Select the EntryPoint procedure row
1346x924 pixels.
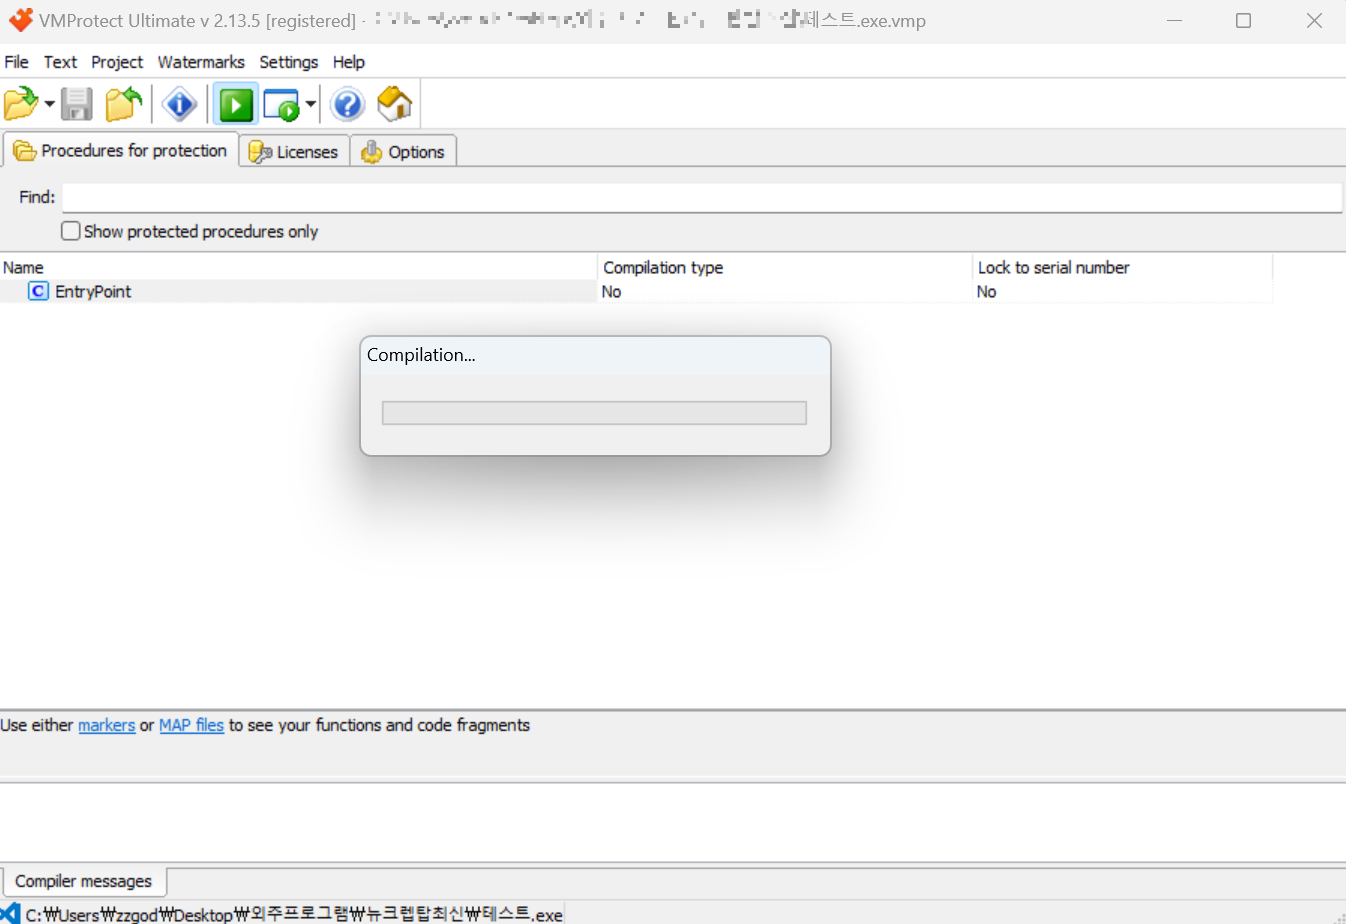click(x=636, y=291)
